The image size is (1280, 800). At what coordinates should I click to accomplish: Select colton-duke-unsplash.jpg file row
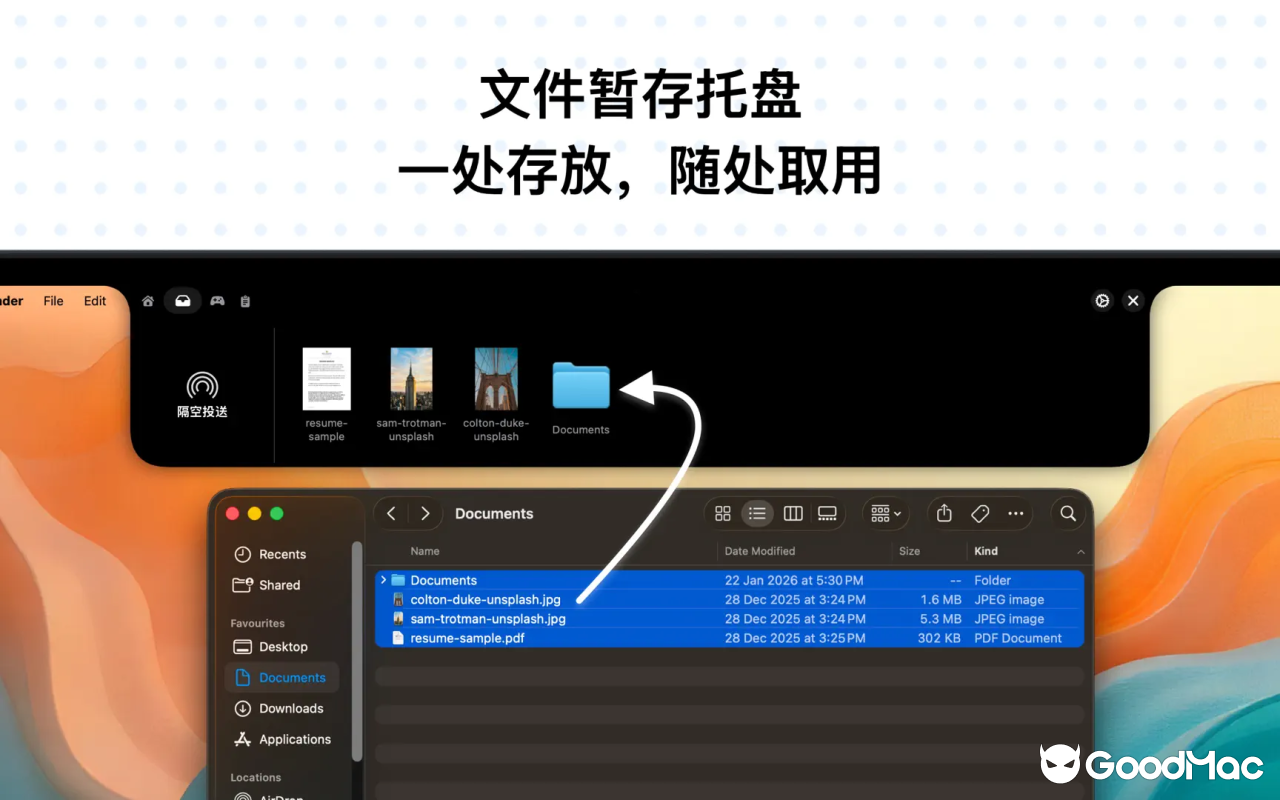coord(730,599)
